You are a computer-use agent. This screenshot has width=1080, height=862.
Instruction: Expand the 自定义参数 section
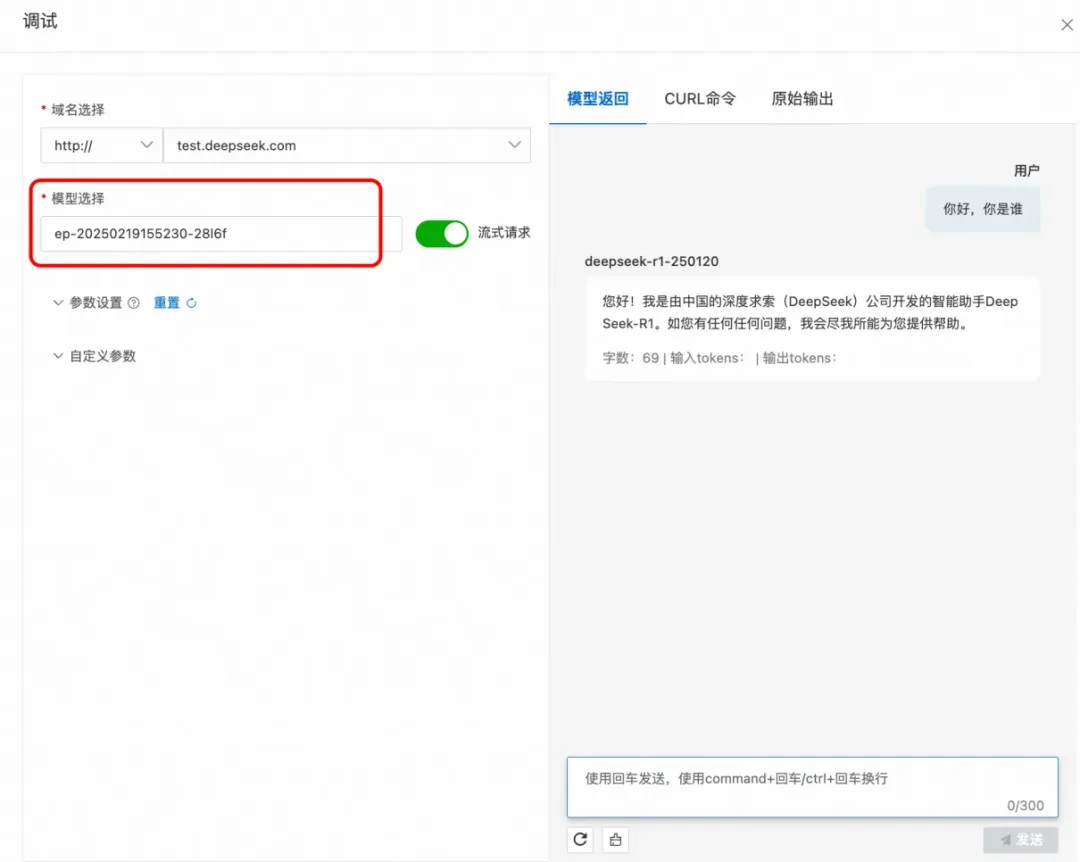[94, 356]
